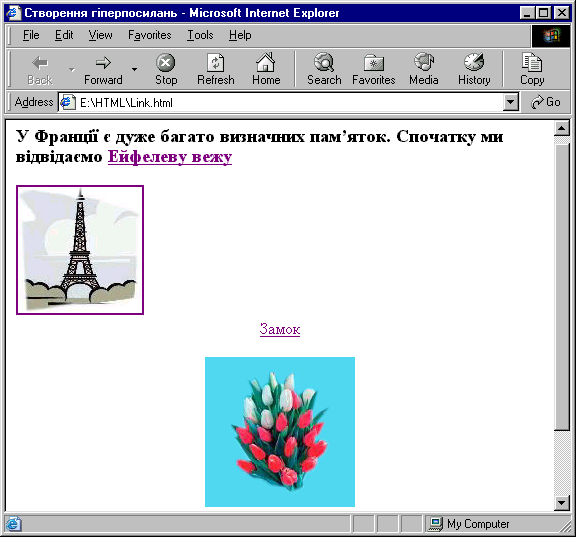Open the View menu
This screenshot has width=576, height=537.
[100, 35]
